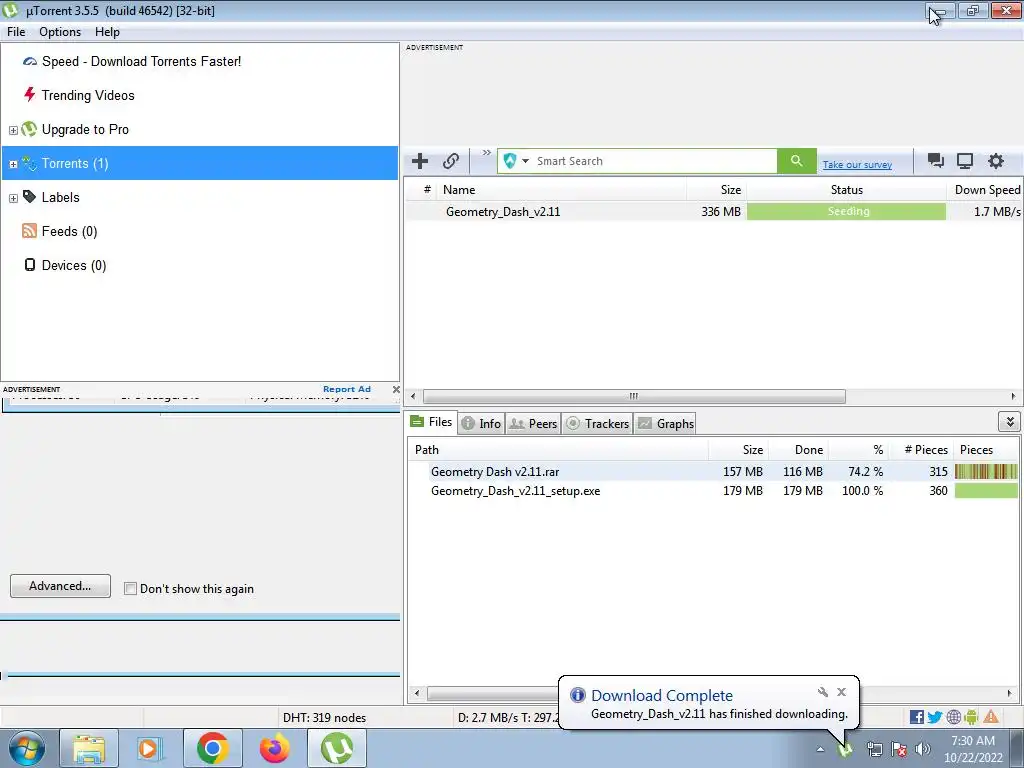
Task: Expand the Torrents (1) tree node
Action: pos(13,164)
